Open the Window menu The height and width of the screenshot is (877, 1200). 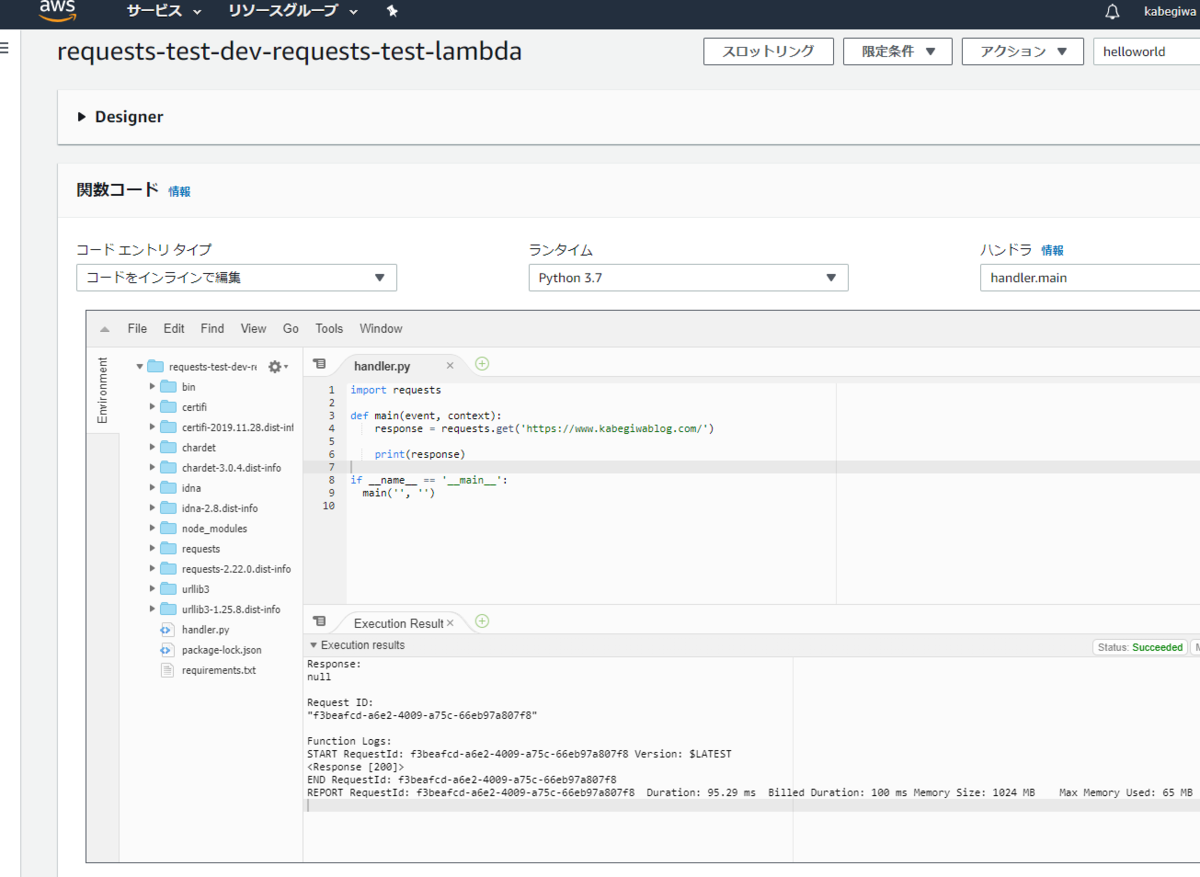pos(381,329)
